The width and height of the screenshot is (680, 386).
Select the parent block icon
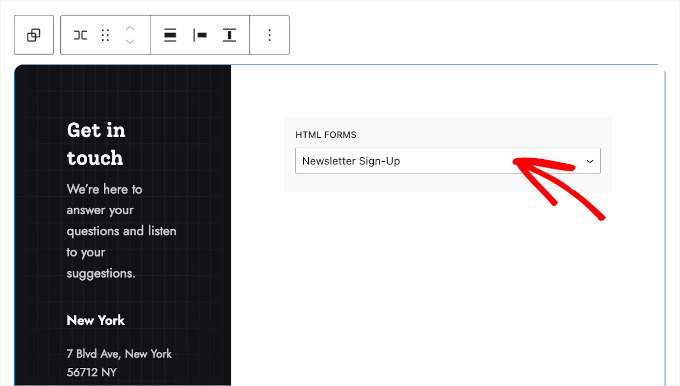click(x=34, y=35)
